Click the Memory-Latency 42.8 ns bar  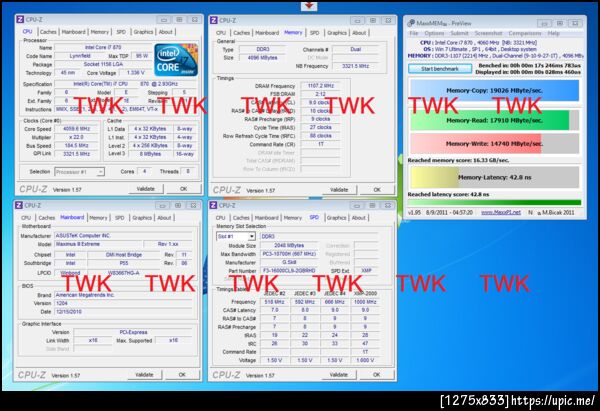494,178
